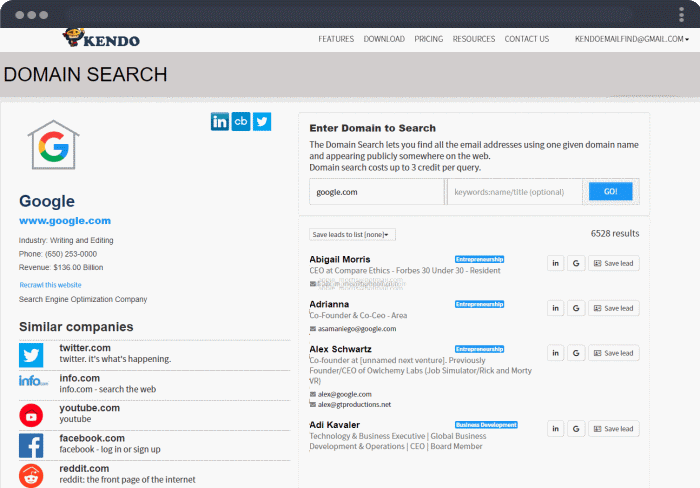
Task: Expand the Save leads to list dropdown
Action: 352,234
